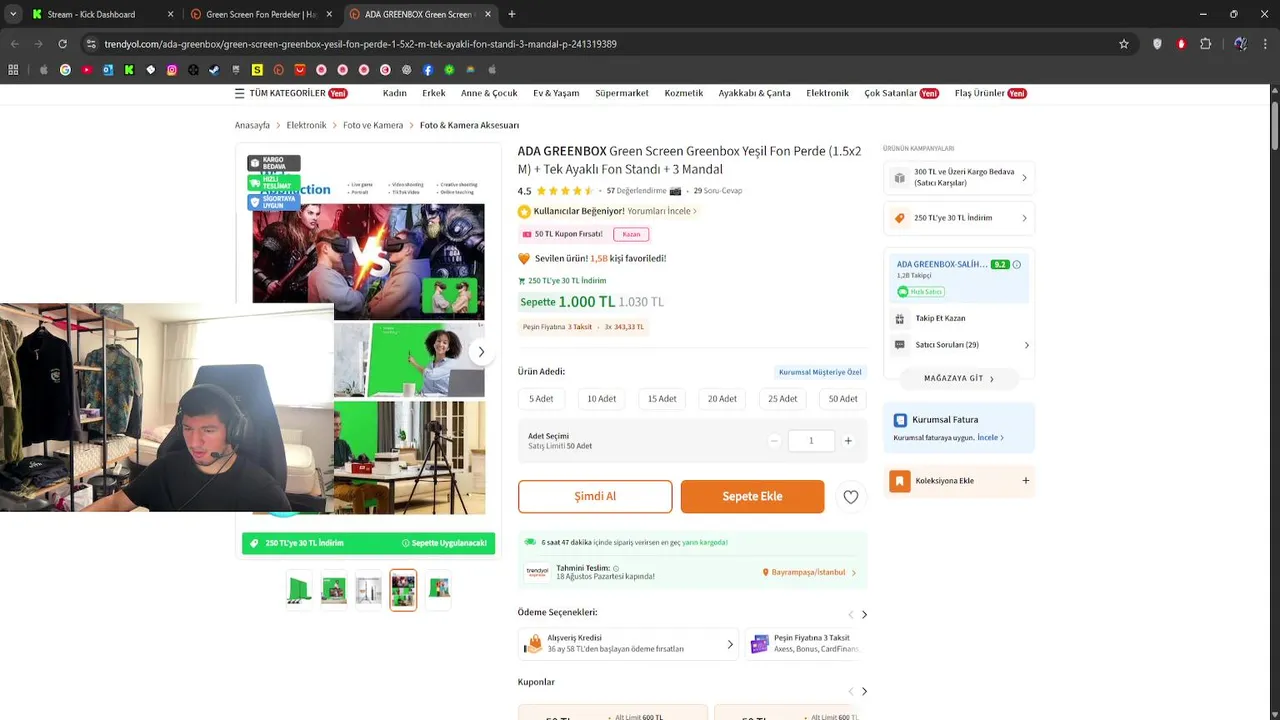Select the last thumbnail in image strip
Screen dimensions: 1280x720
[439, 590]
